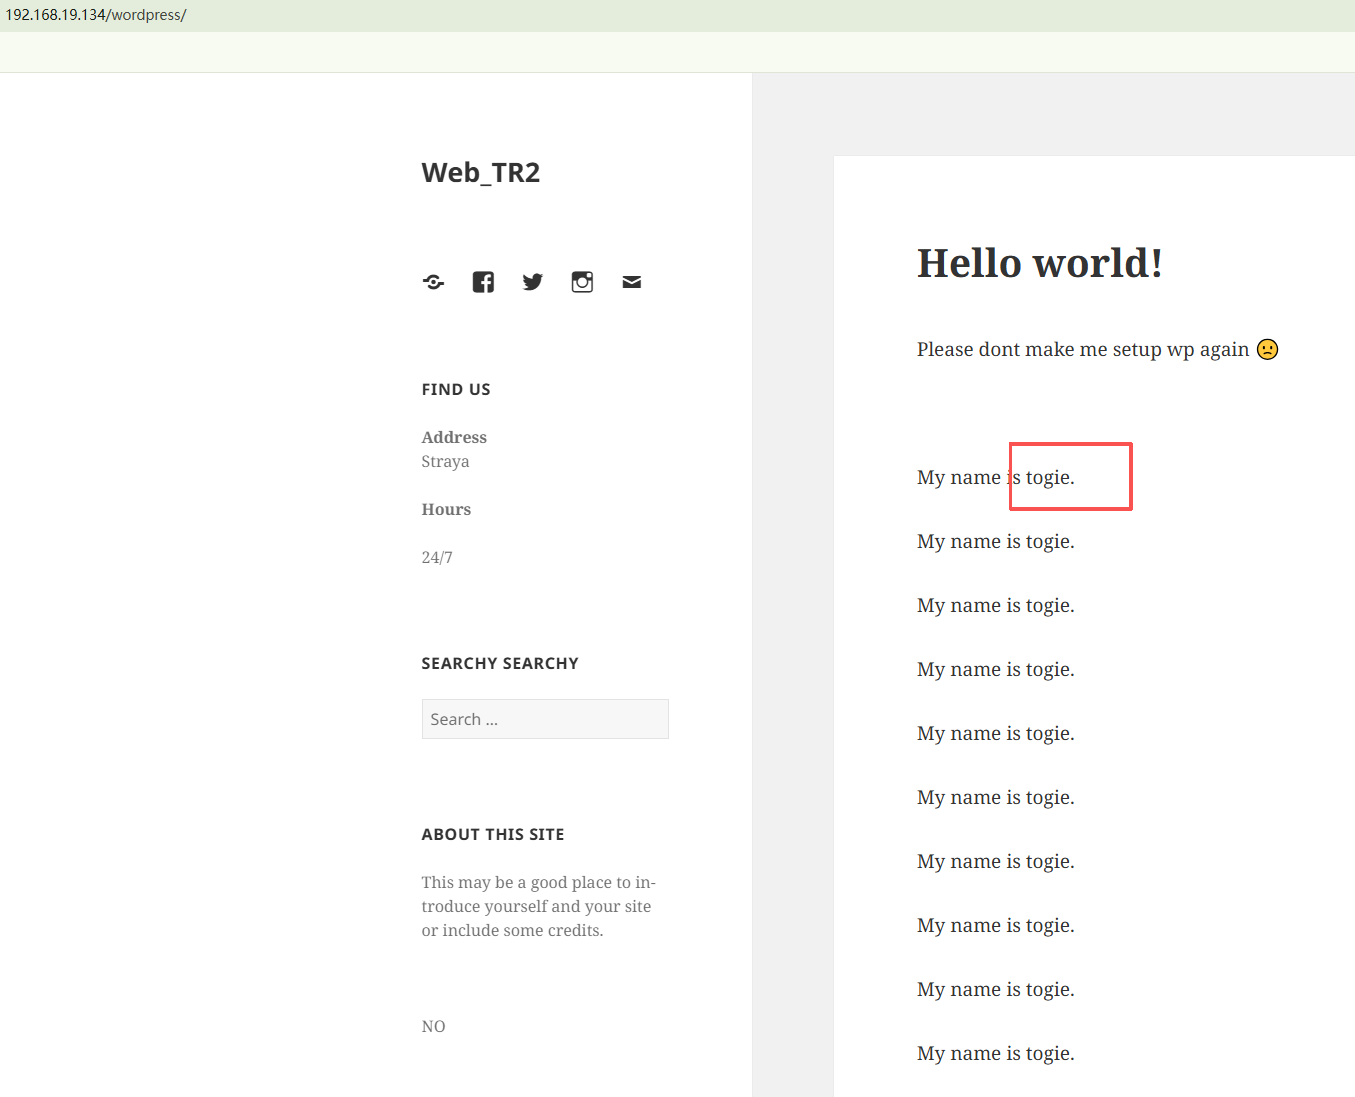Open the generic link social icon

(433, 282)
